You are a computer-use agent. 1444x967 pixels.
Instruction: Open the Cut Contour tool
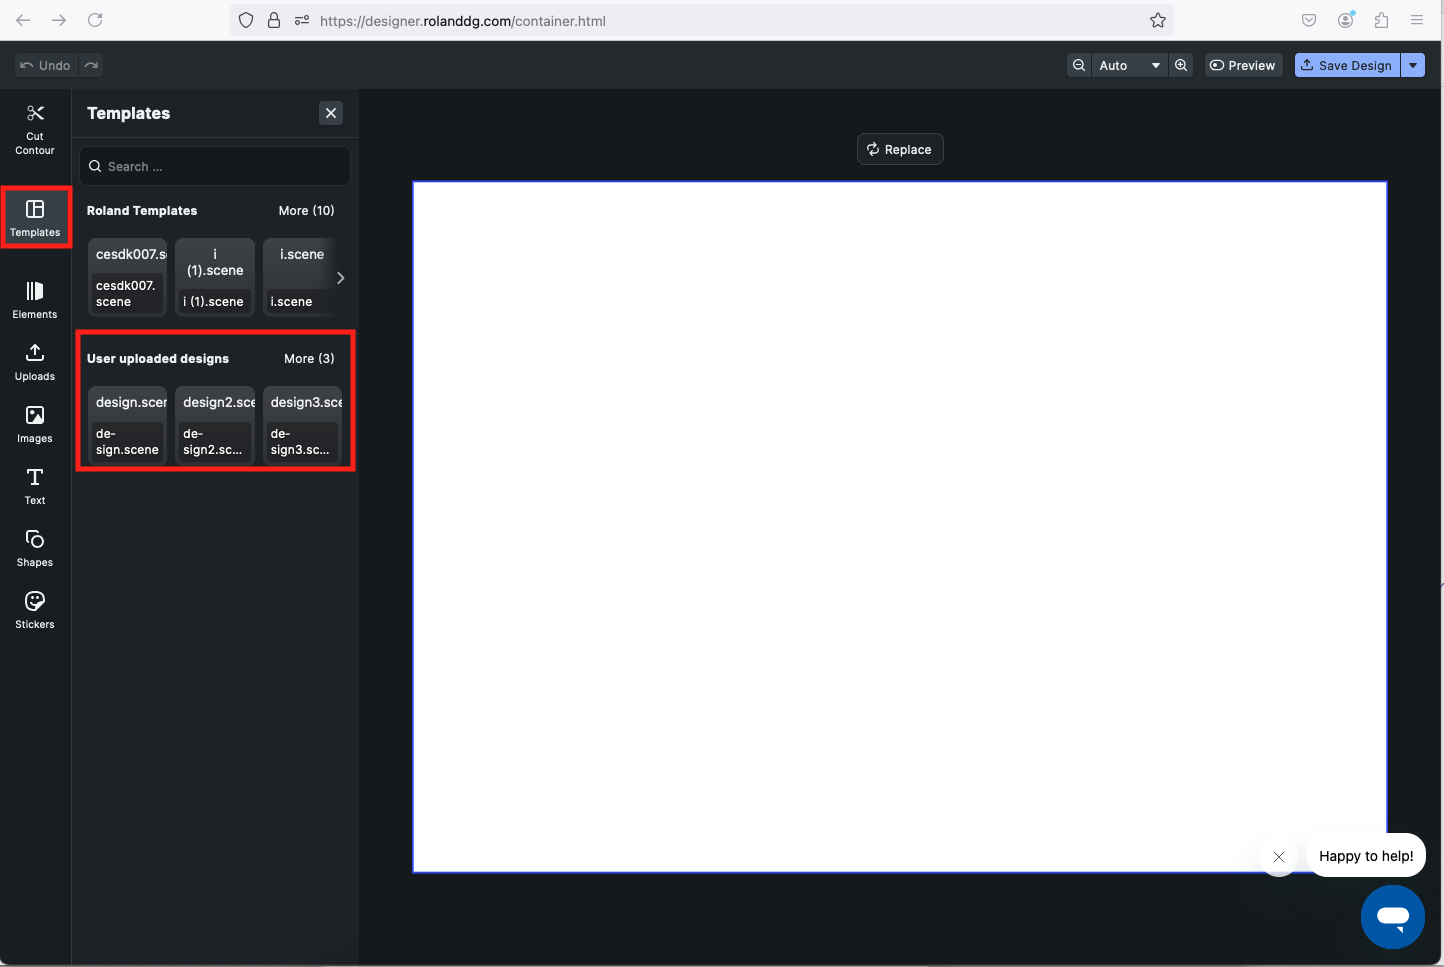(x=35, y=130)
